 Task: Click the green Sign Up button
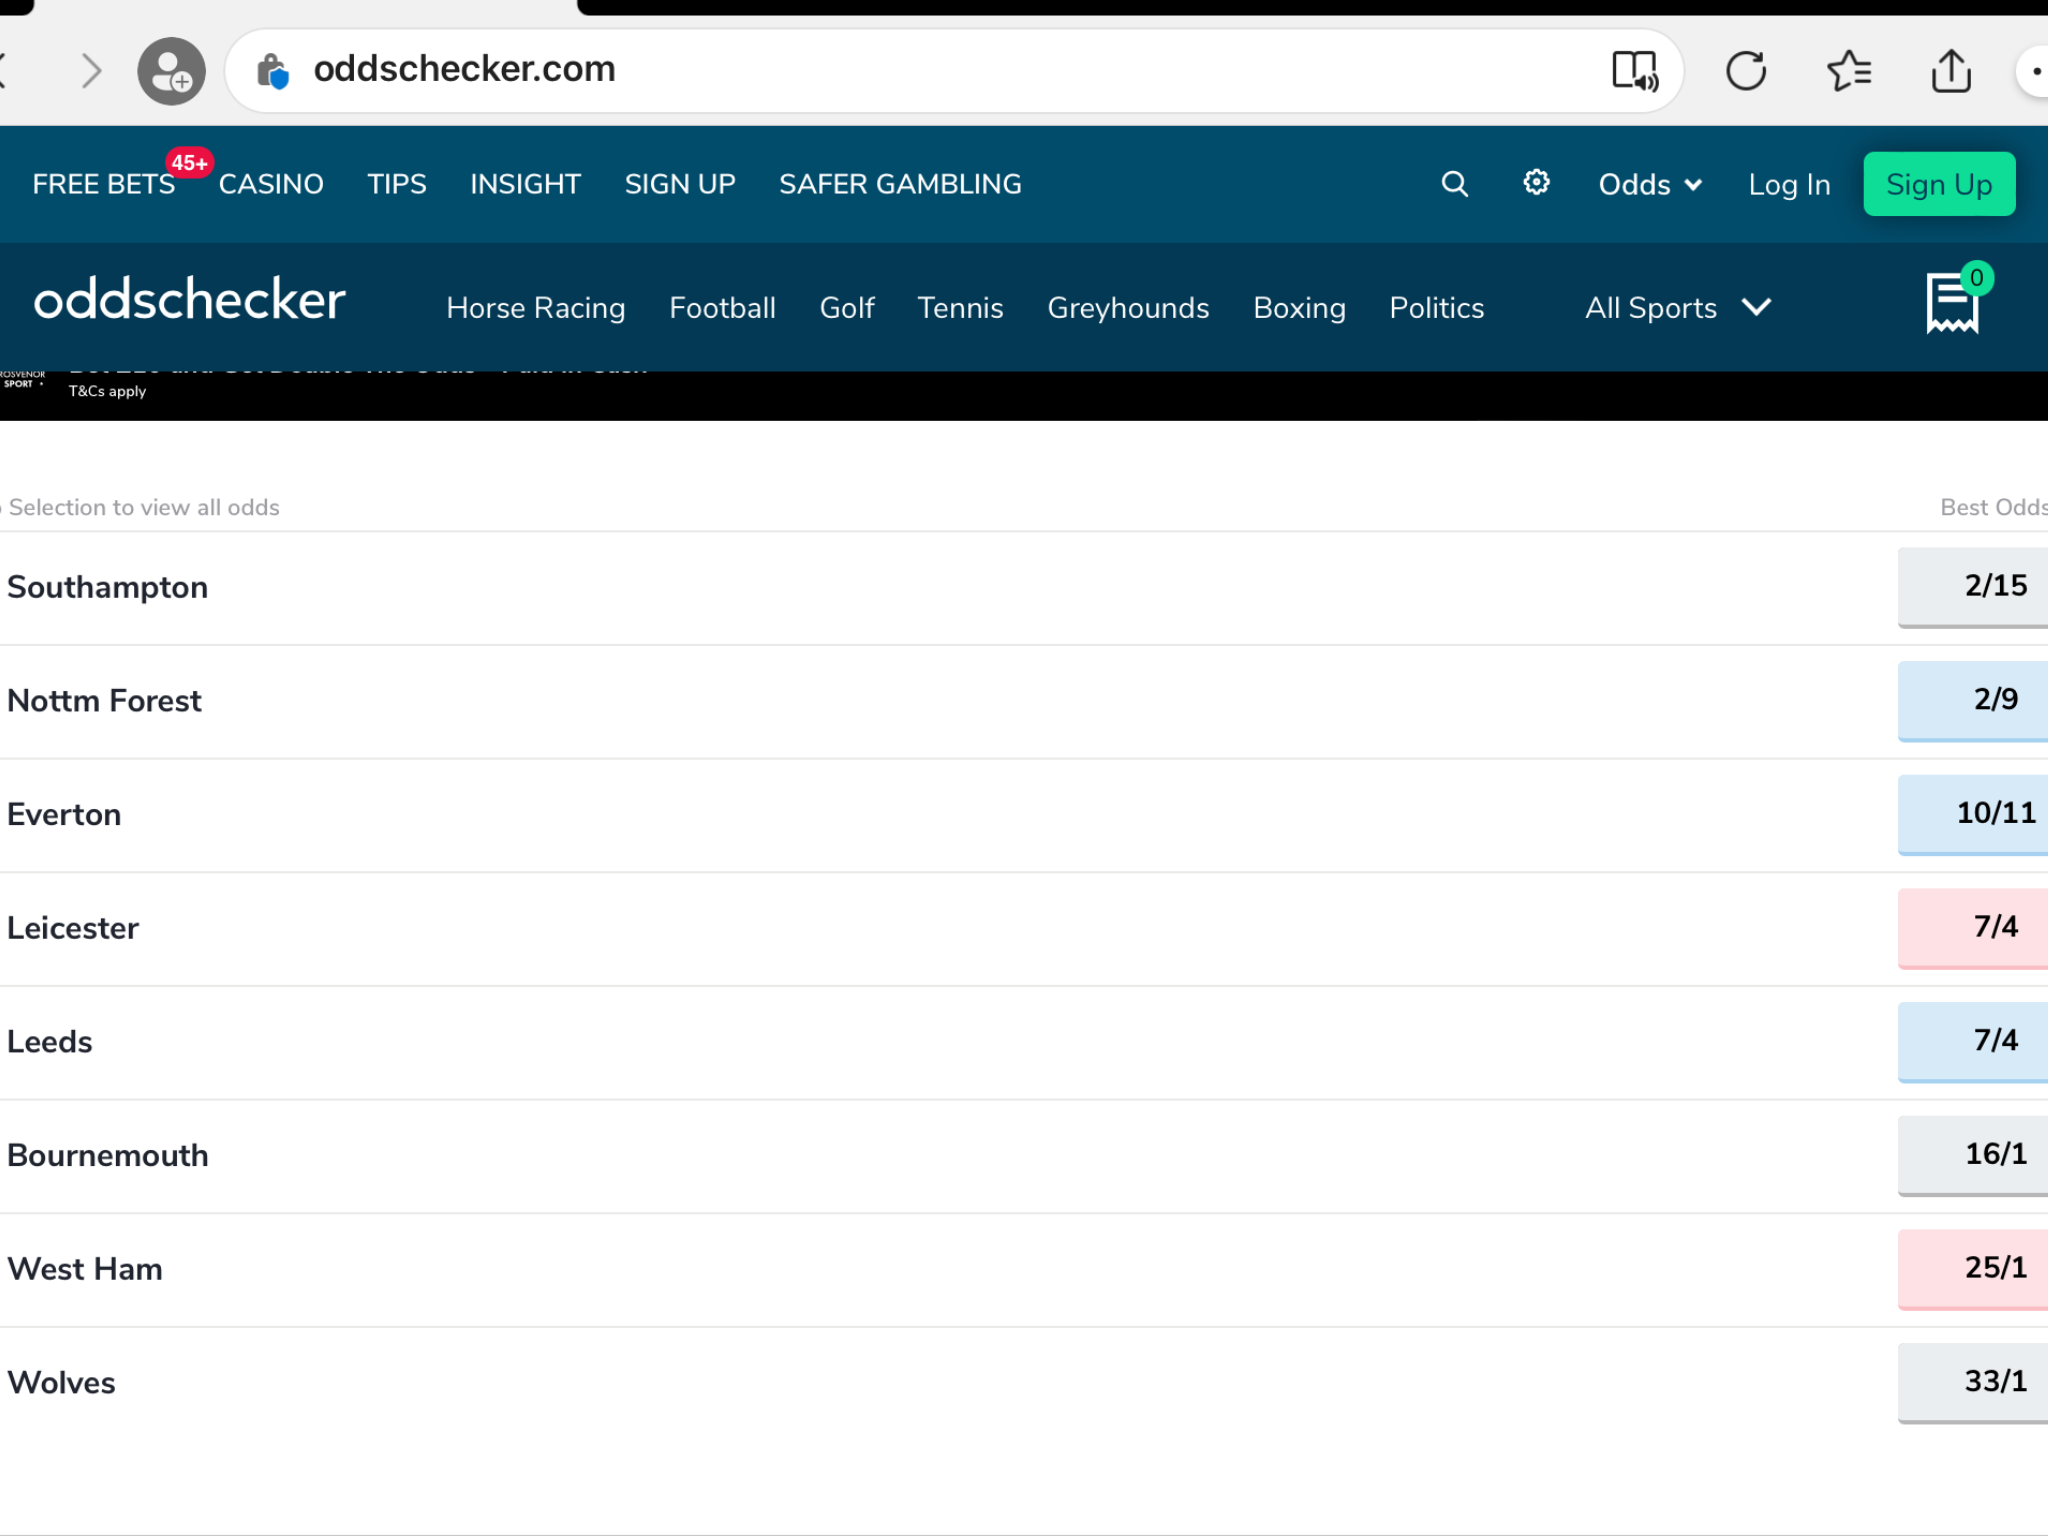click(1939, 184)
